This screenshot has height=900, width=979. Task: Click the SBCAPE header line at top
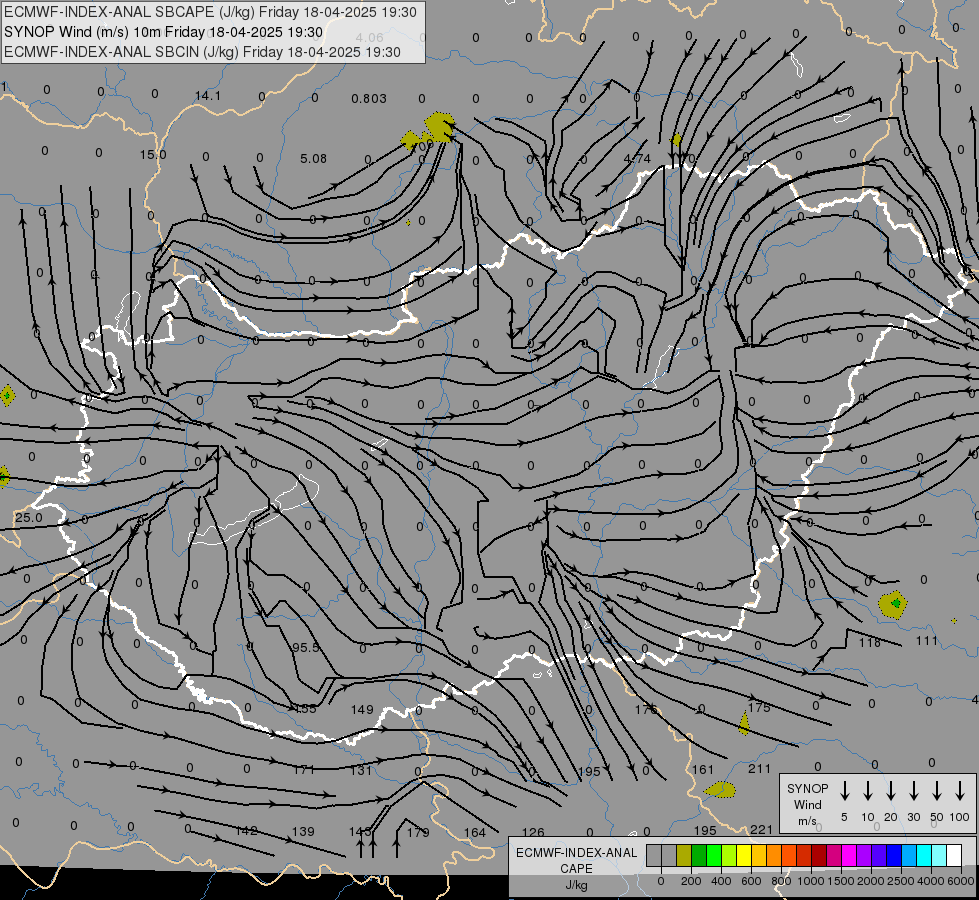210,12
